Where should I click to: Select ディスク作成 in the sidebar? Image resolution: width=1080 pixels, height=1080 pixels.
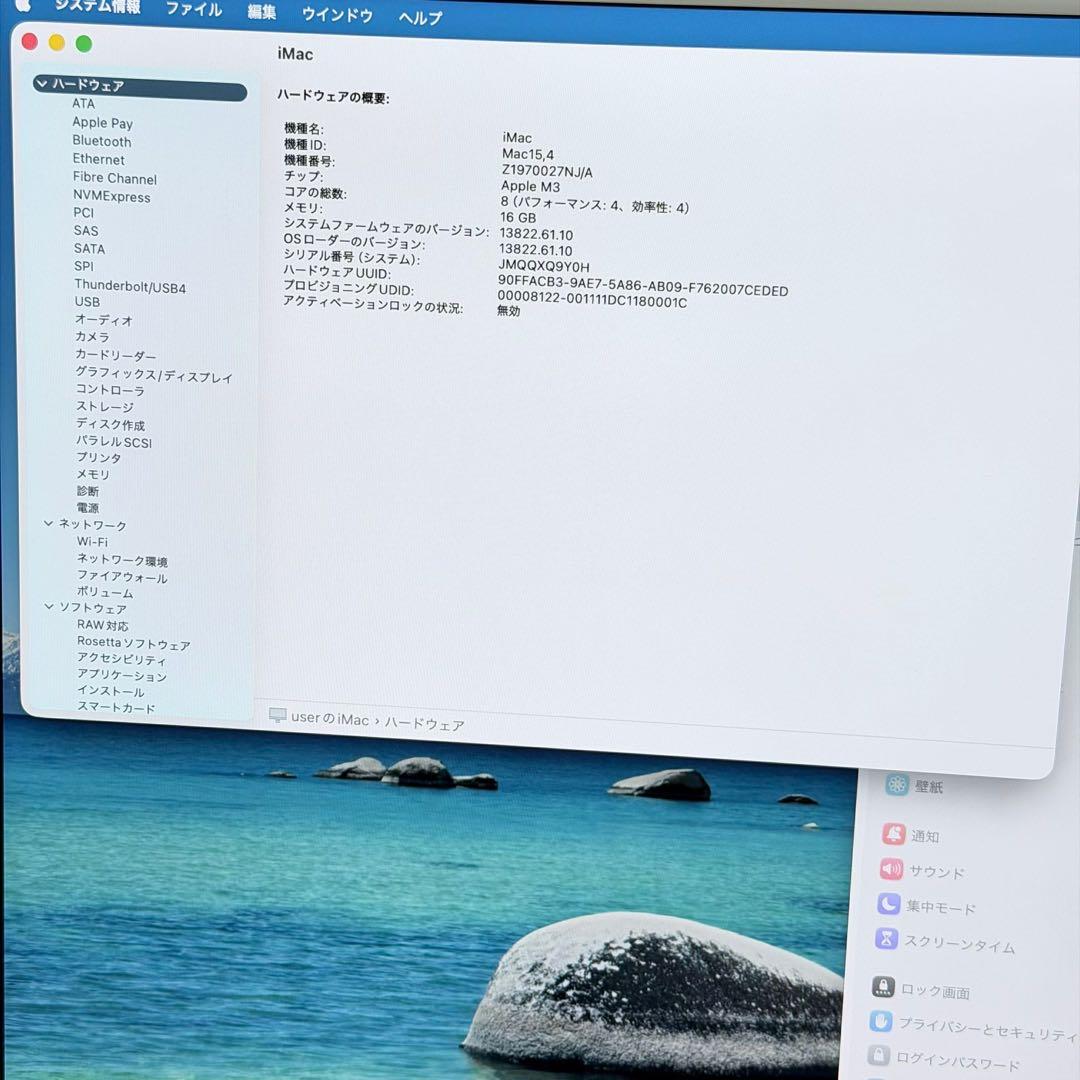coord(110,424)
